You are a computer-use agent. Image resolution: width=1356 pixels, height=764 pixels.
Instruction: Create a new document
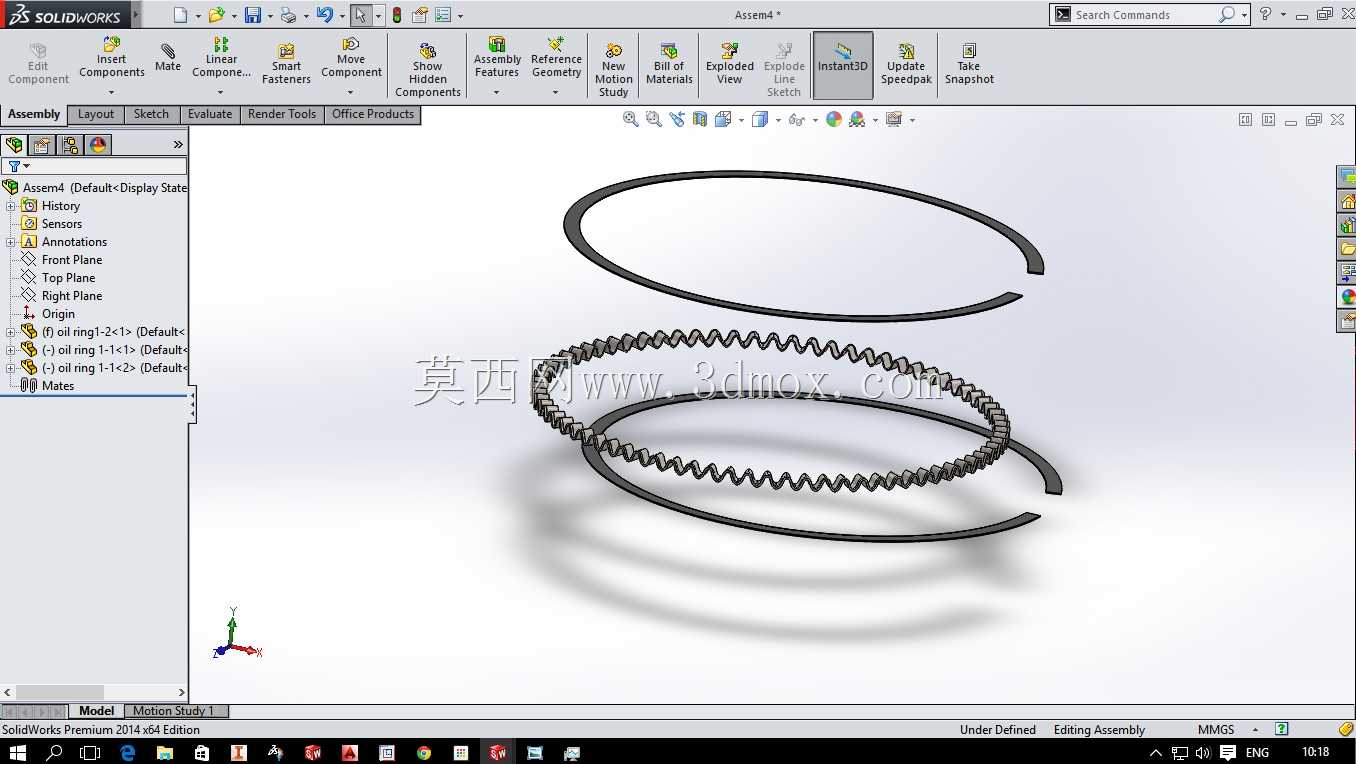pyautogui.click(x=180, y=15)
